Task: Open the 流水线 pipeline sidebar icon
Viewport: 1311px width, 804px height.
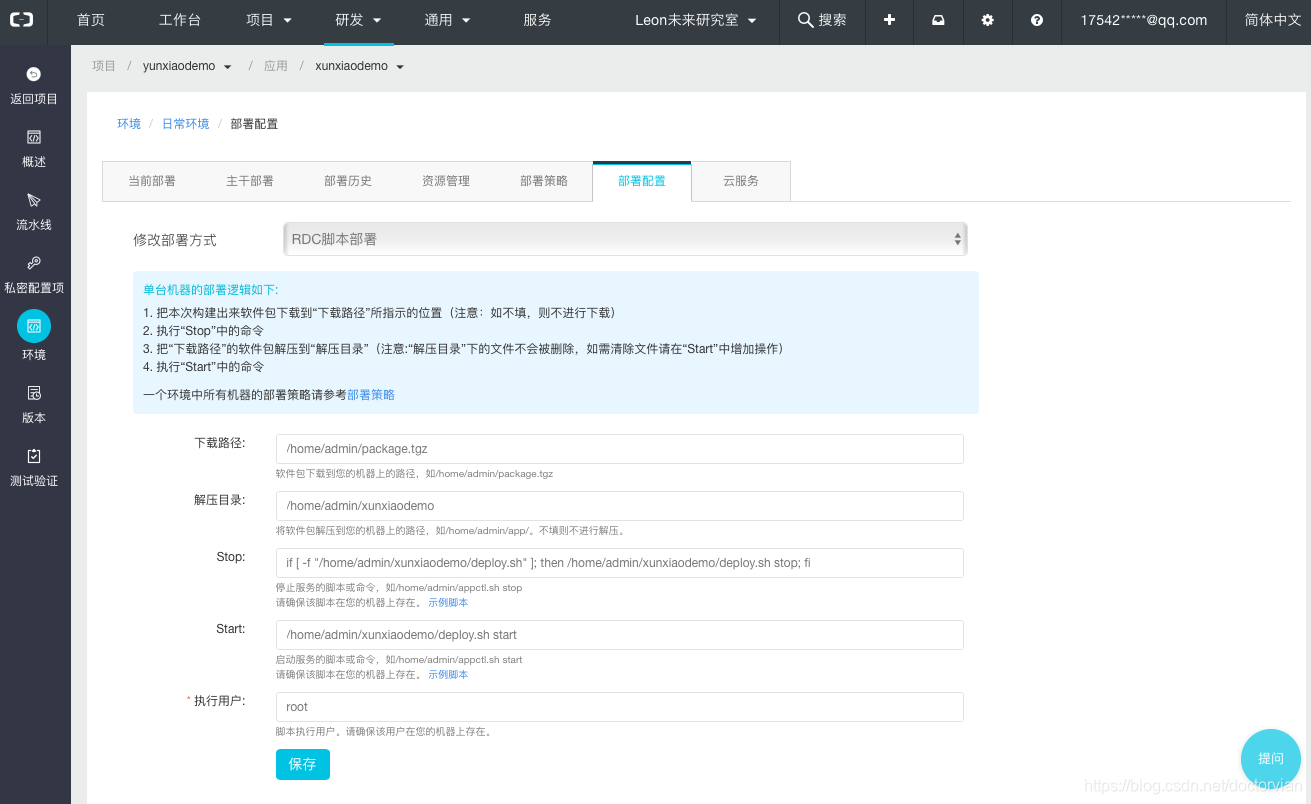Action: click(x=34, y=200)
